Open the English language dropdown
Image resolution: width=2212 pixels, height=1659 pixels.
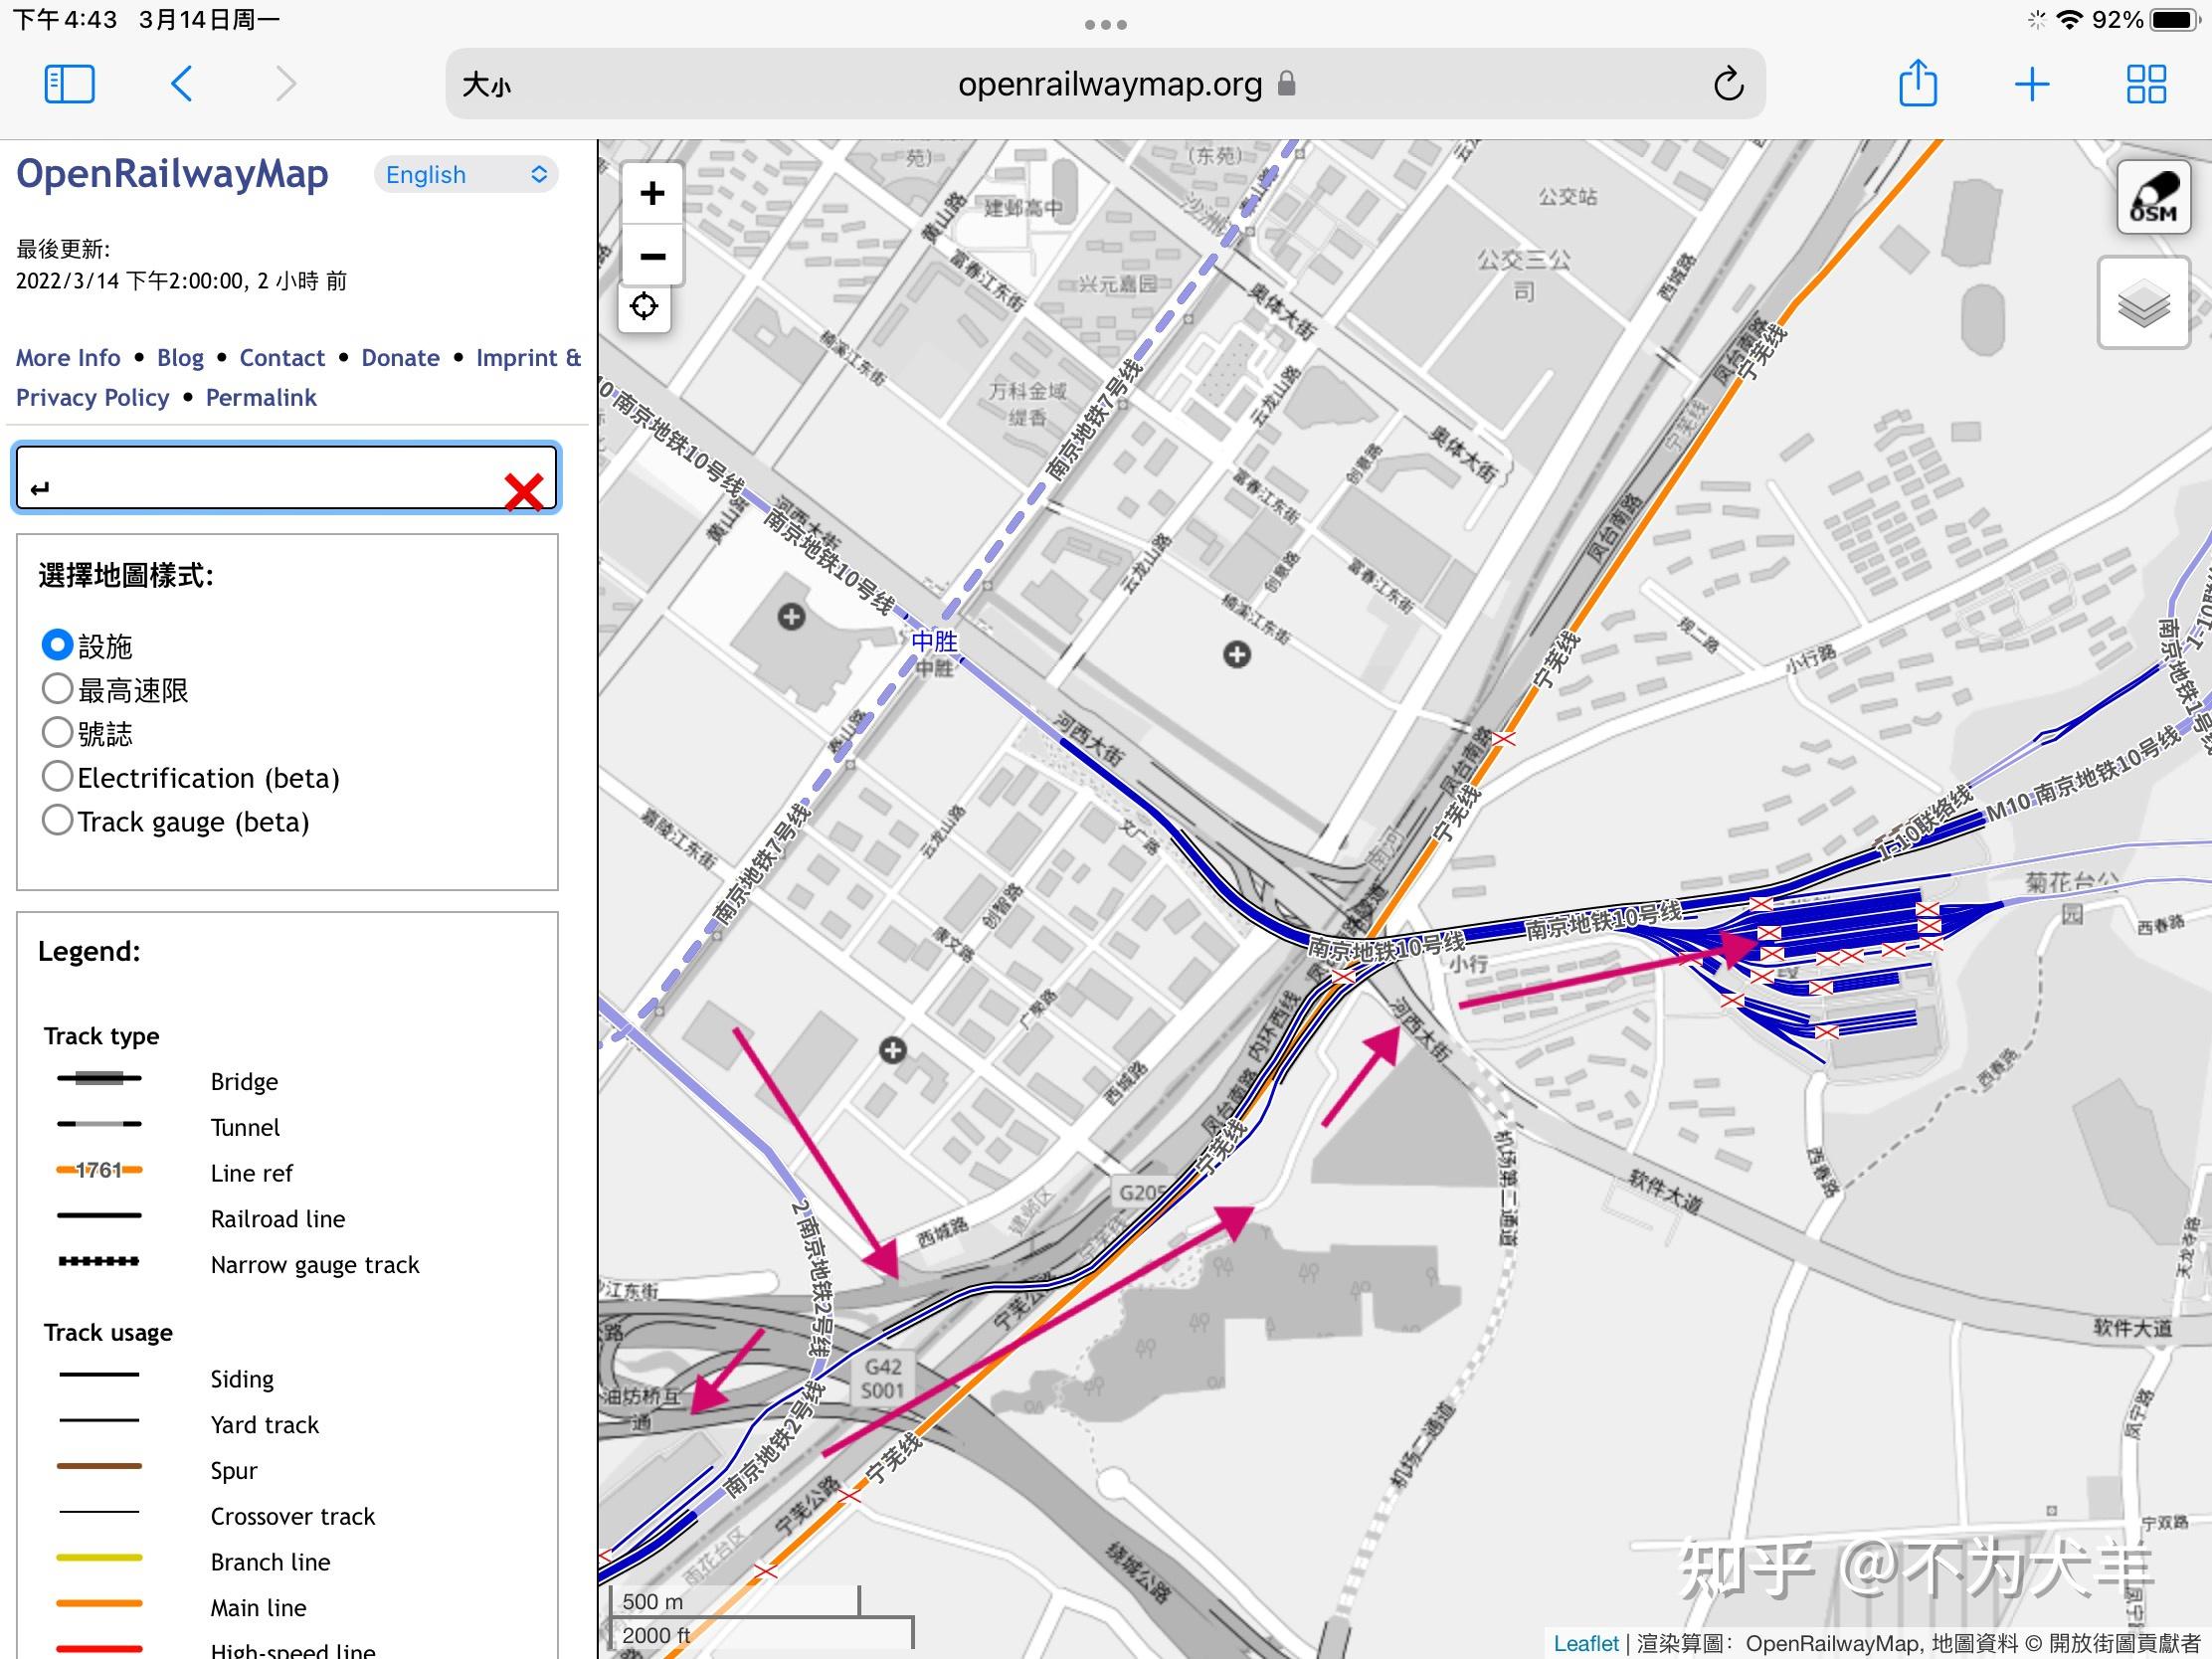(466, 175)
